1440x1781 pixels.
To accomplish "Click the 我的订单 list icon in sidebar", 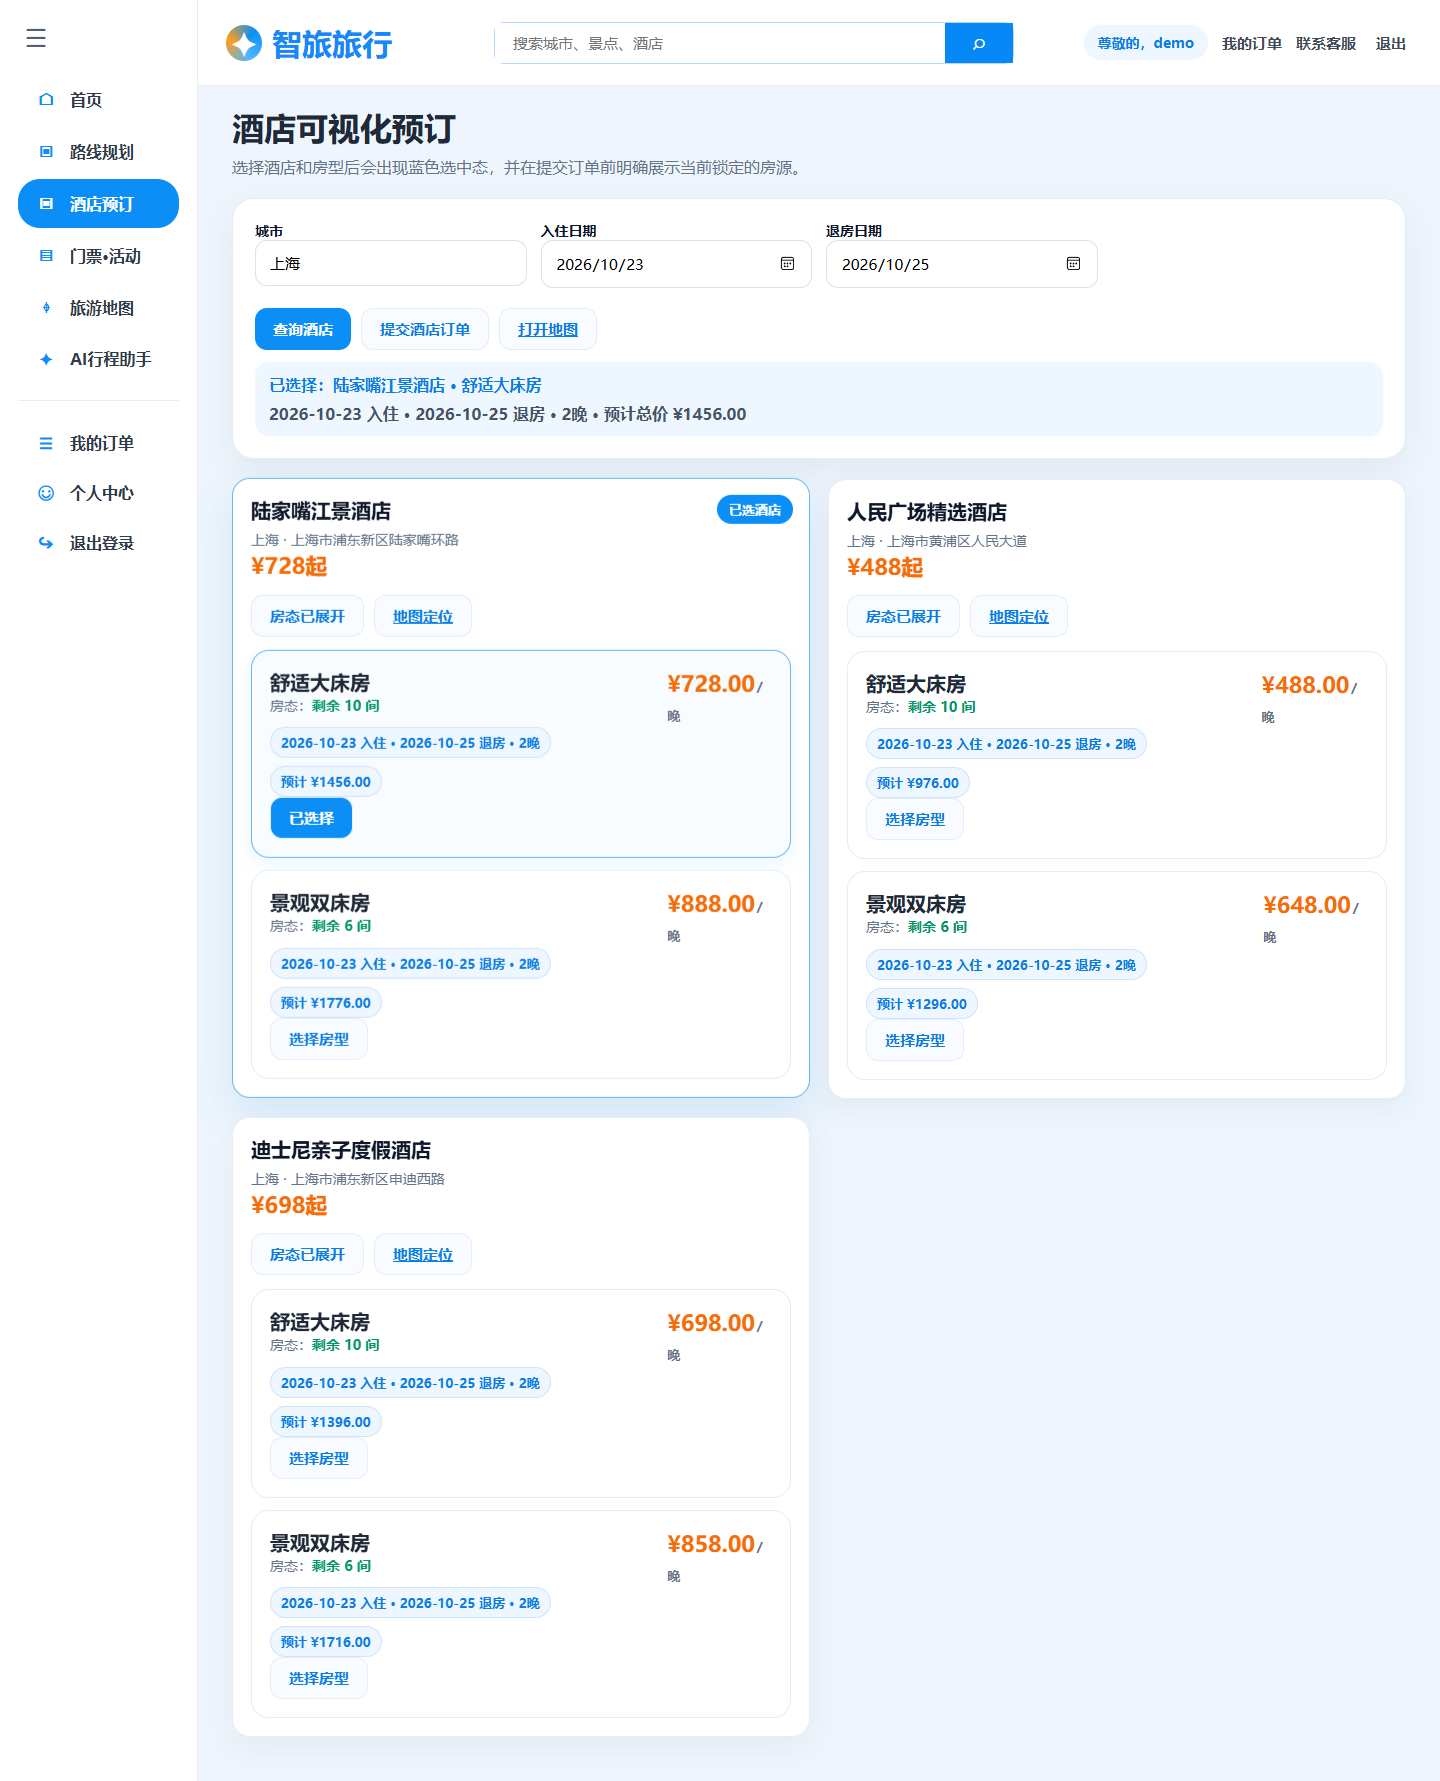I will tap(46, 443).
